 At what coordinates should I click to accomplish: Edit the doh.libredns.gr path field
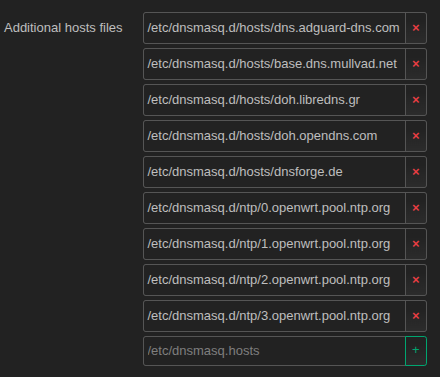[274, 100]
